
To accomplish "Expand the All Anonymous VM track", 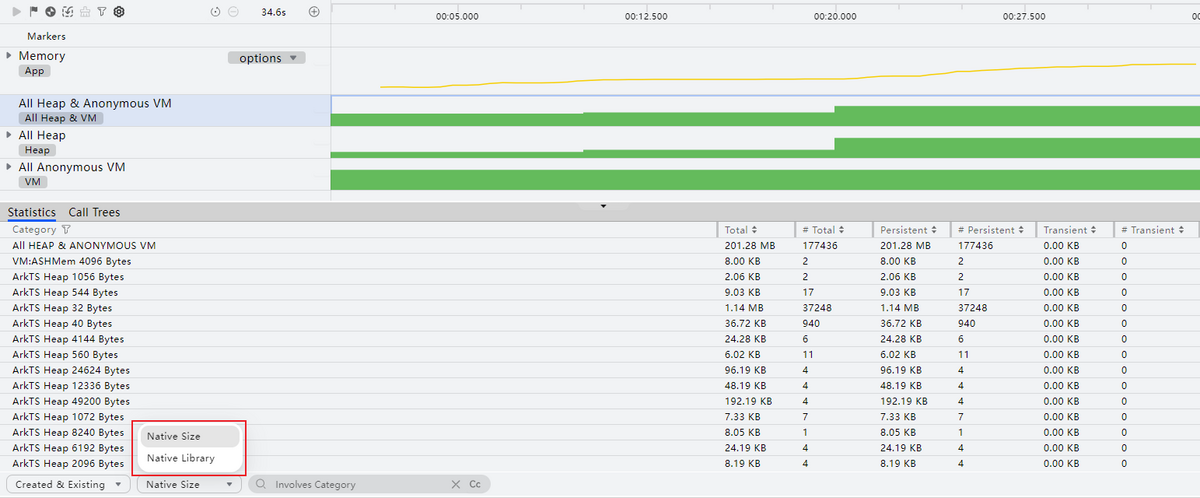I will [x=9, y=167].
